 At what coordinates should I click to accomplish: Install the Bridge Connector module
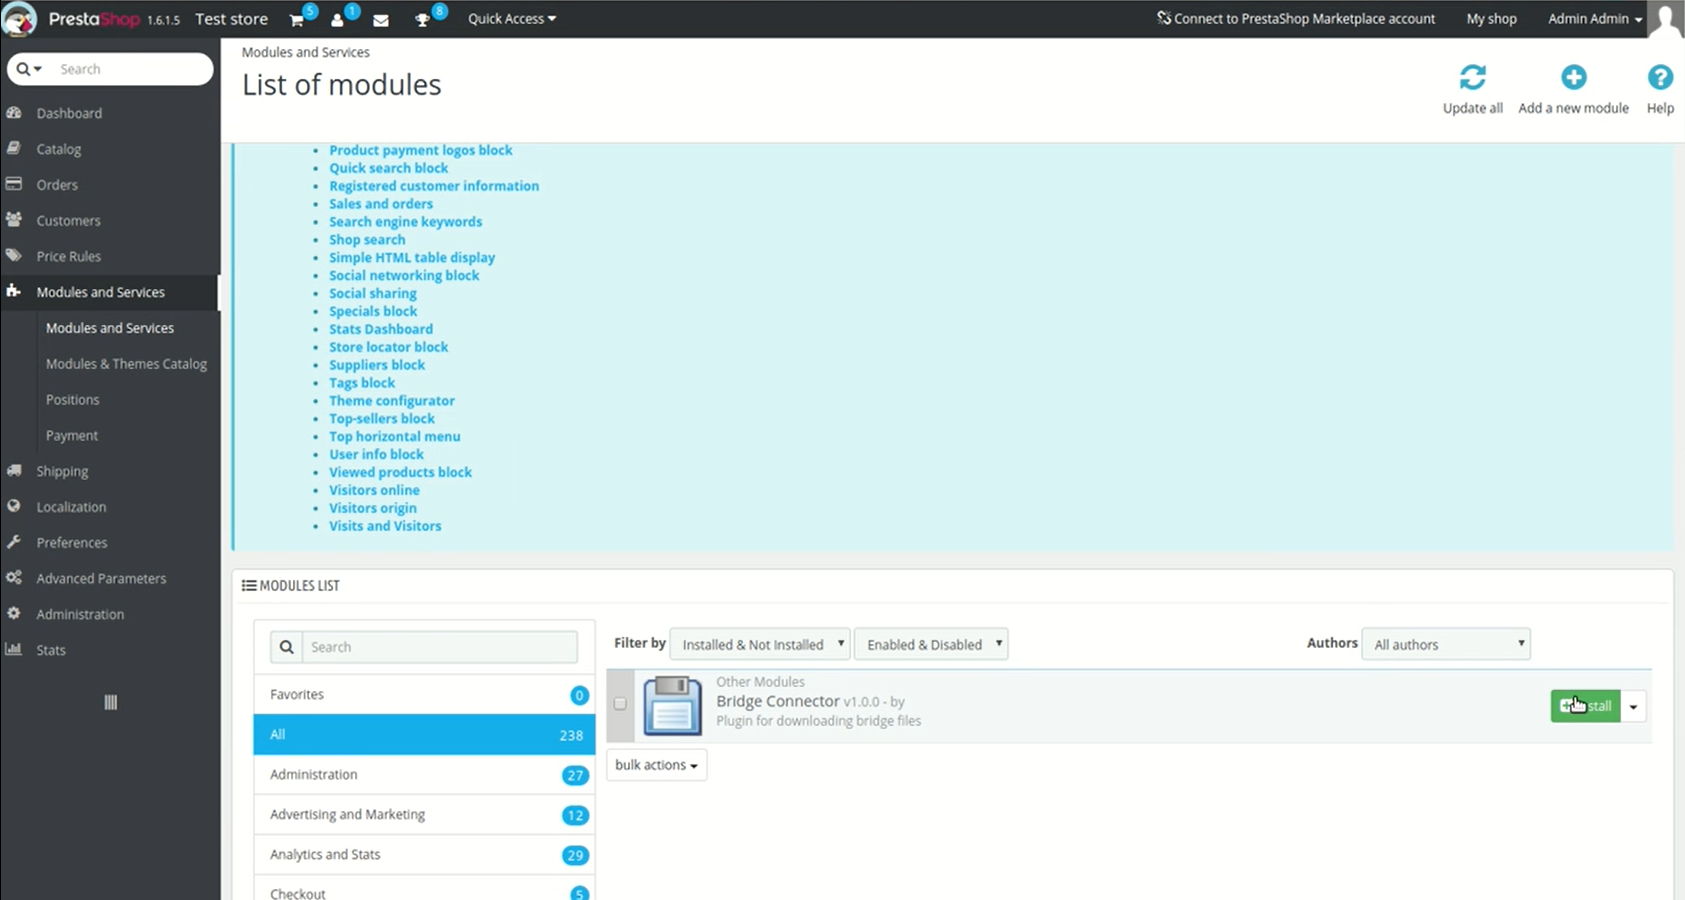(x=1585, y=706)
